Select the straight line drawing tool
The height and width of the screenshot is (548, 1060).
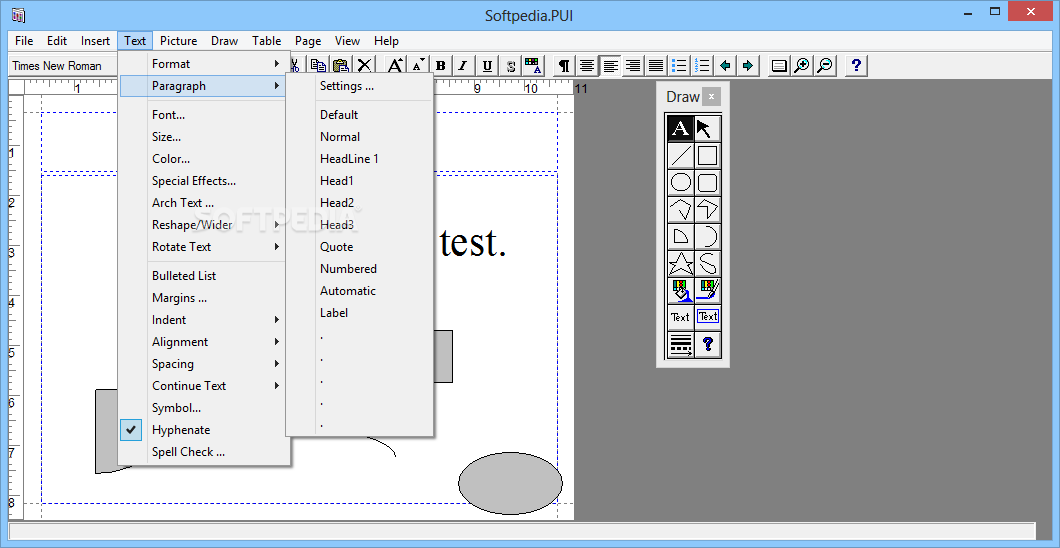(x=681, y=155)
